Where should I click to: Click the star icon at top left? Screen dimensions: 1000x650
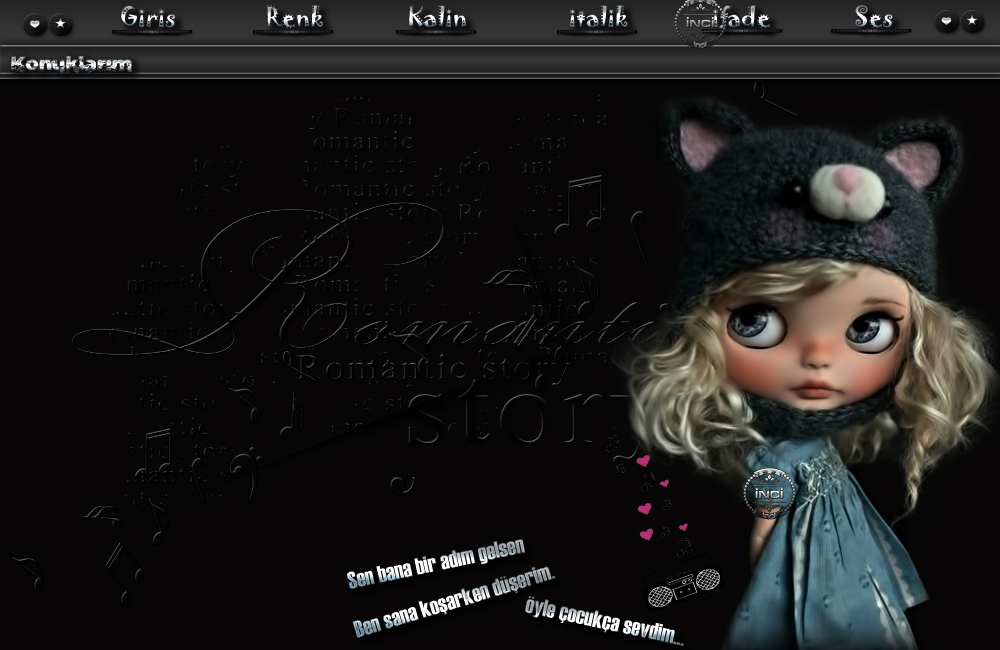(61, 23)
